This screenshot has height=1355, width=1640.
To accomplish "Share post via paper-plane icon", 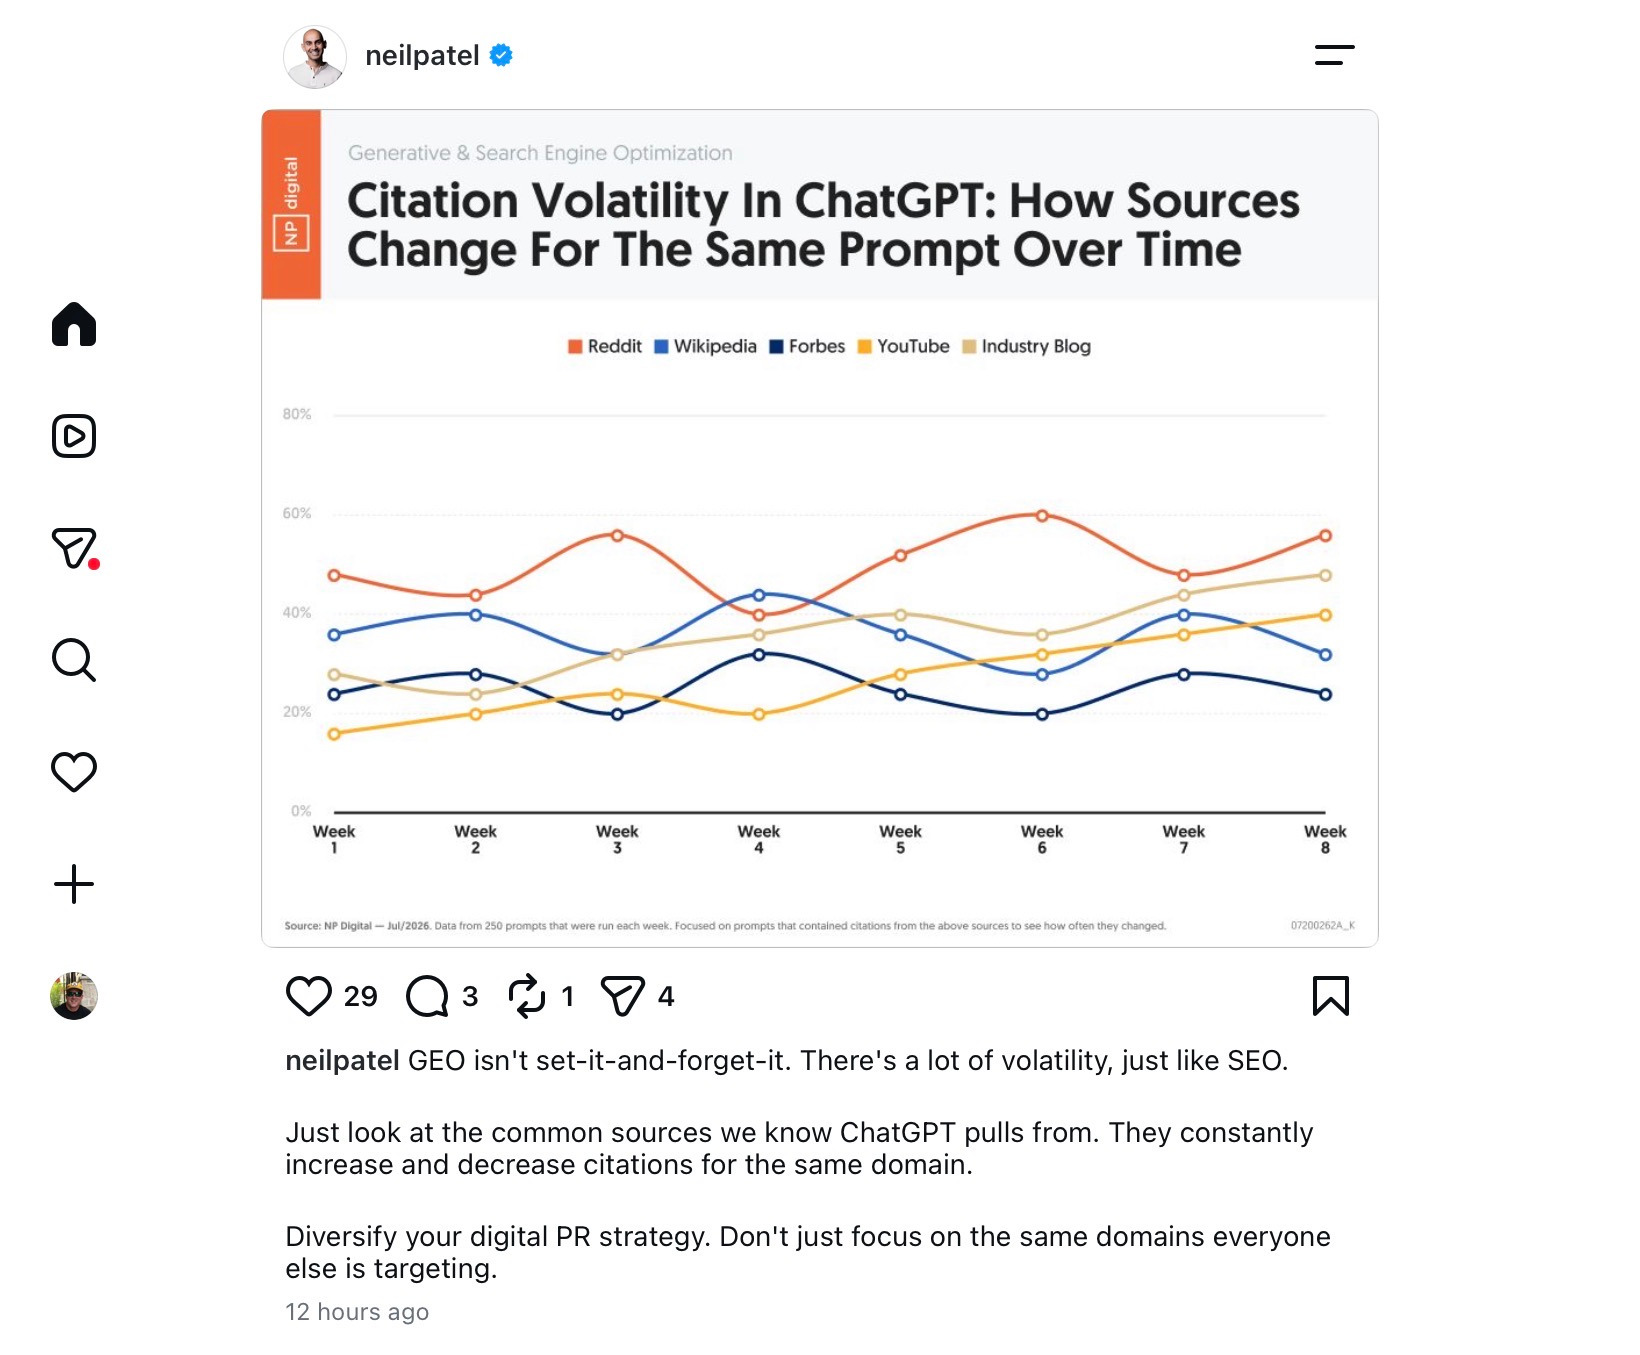I will click(622, 996).
